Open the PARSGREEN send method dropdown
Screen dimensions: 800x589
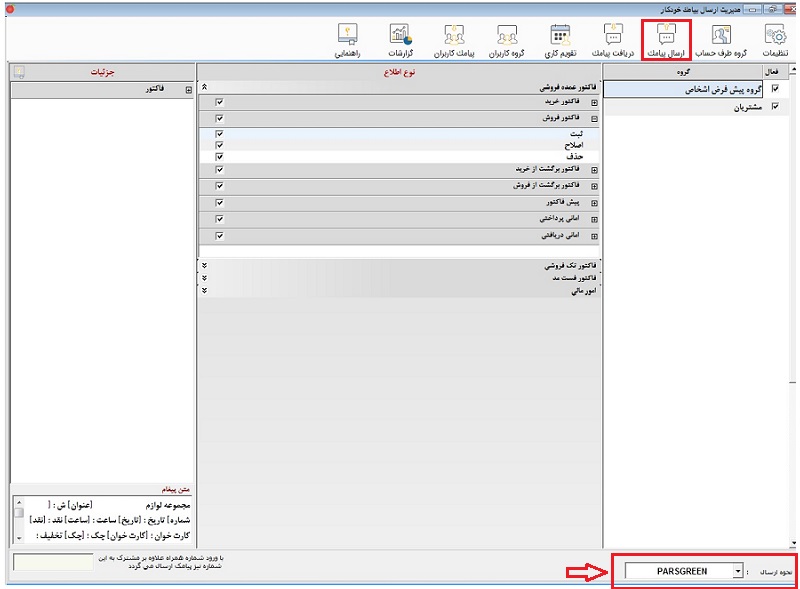(x=738, y=571)
